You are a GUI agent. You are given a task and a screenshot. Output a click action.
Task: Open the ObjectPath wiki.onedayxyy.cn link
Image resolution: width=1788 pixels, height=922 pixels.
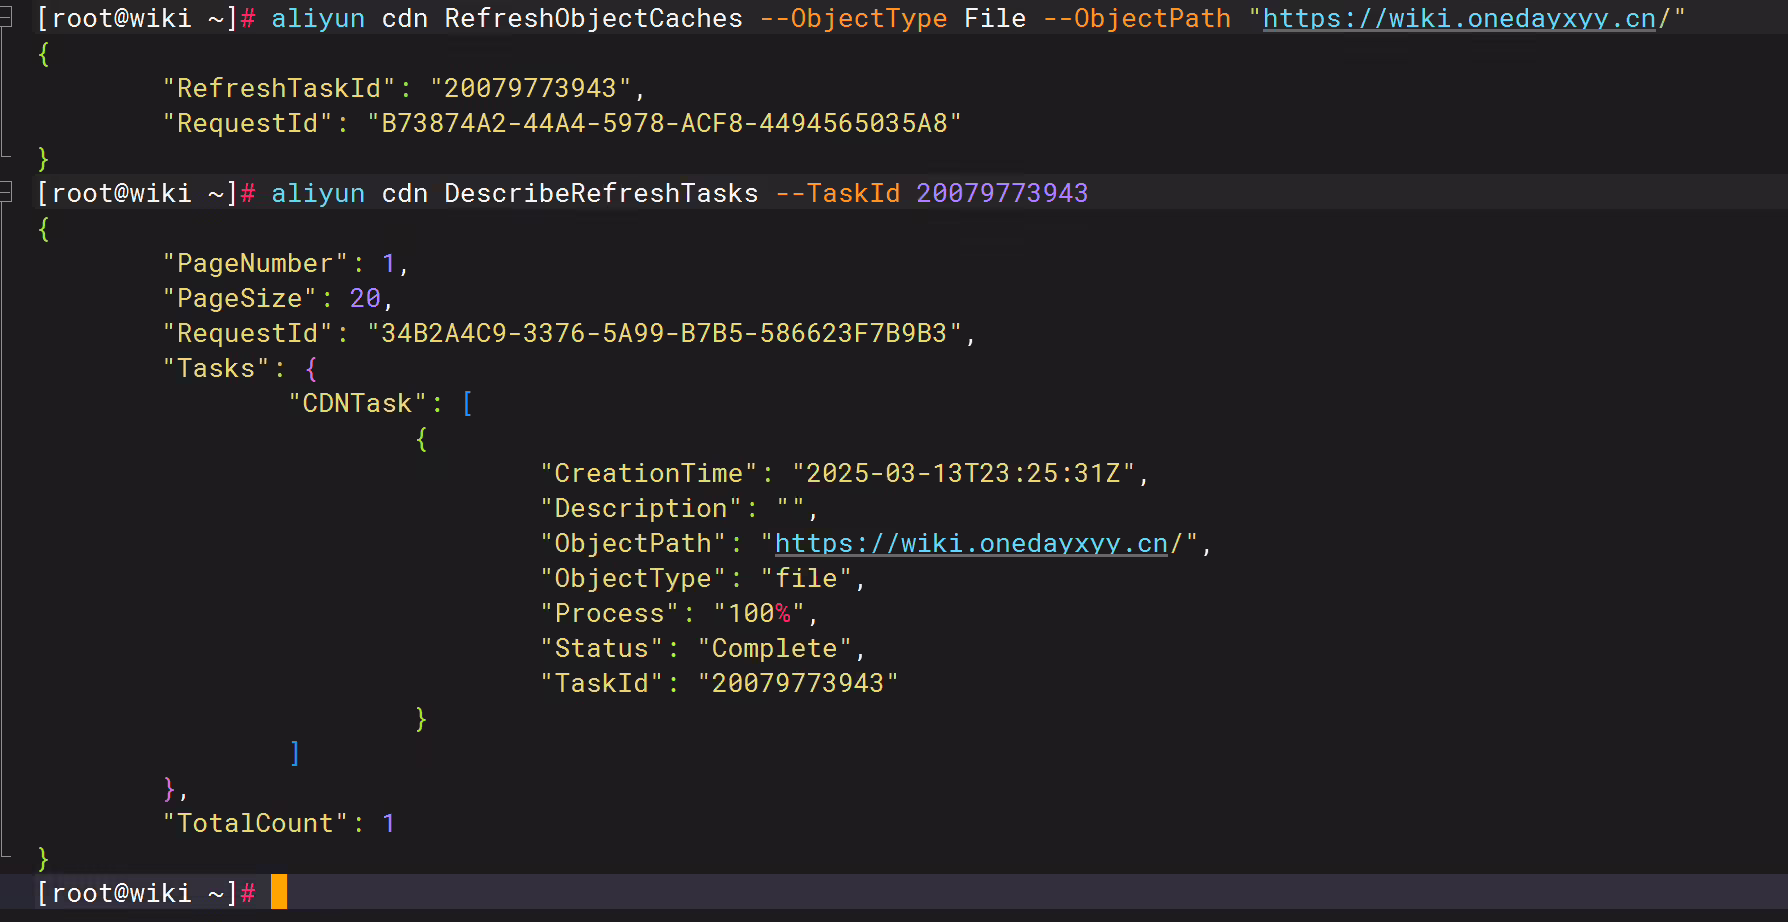(x=971, y=543)
